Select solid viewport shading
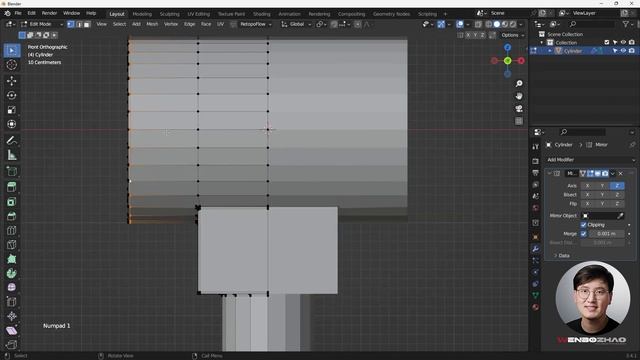Screen dimensions: 640x360 click(496, 24)
